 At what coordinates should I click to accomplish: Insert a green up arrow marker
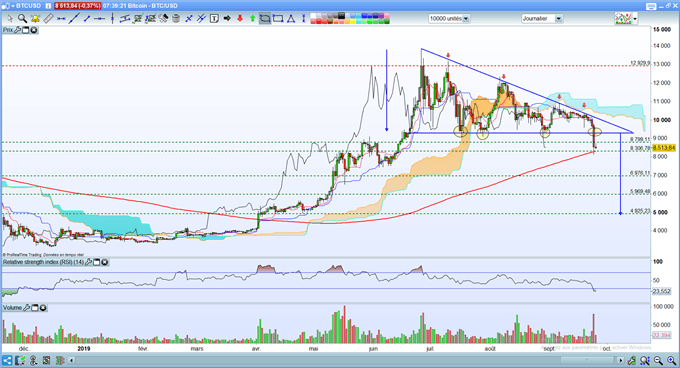(253, 19)
